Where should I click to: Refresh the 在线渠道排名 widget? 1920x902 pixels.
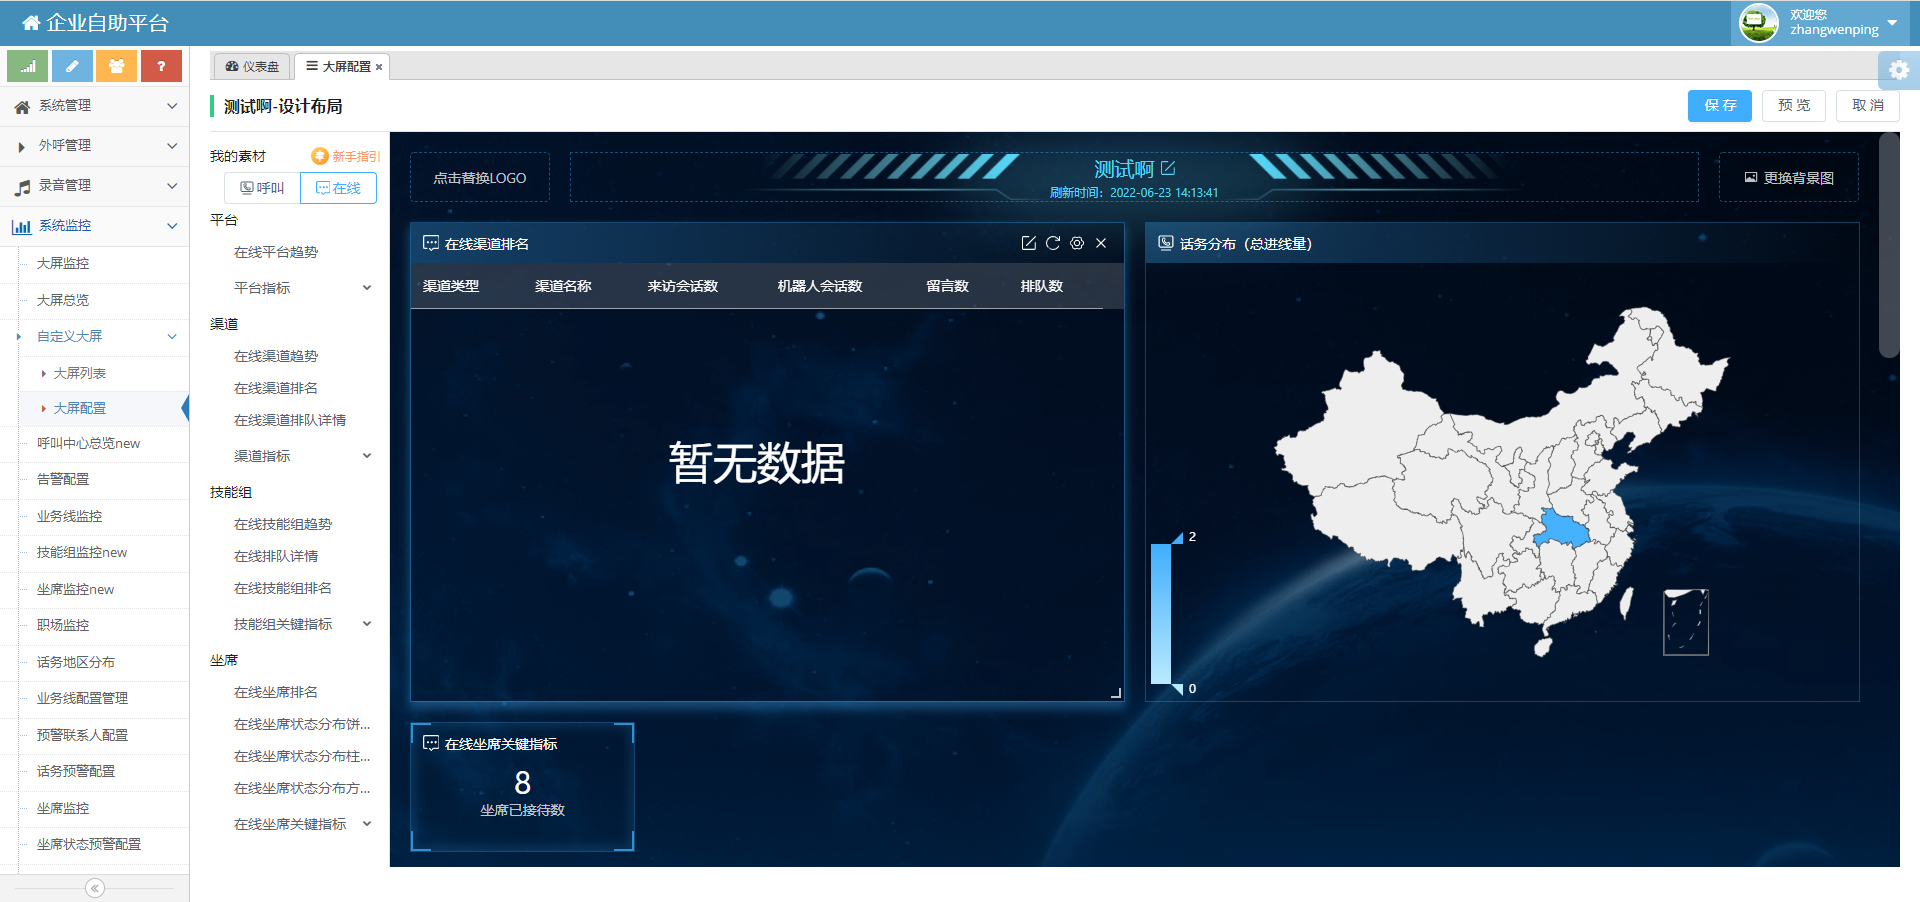pyautogui.click(x=1053, y=243)
